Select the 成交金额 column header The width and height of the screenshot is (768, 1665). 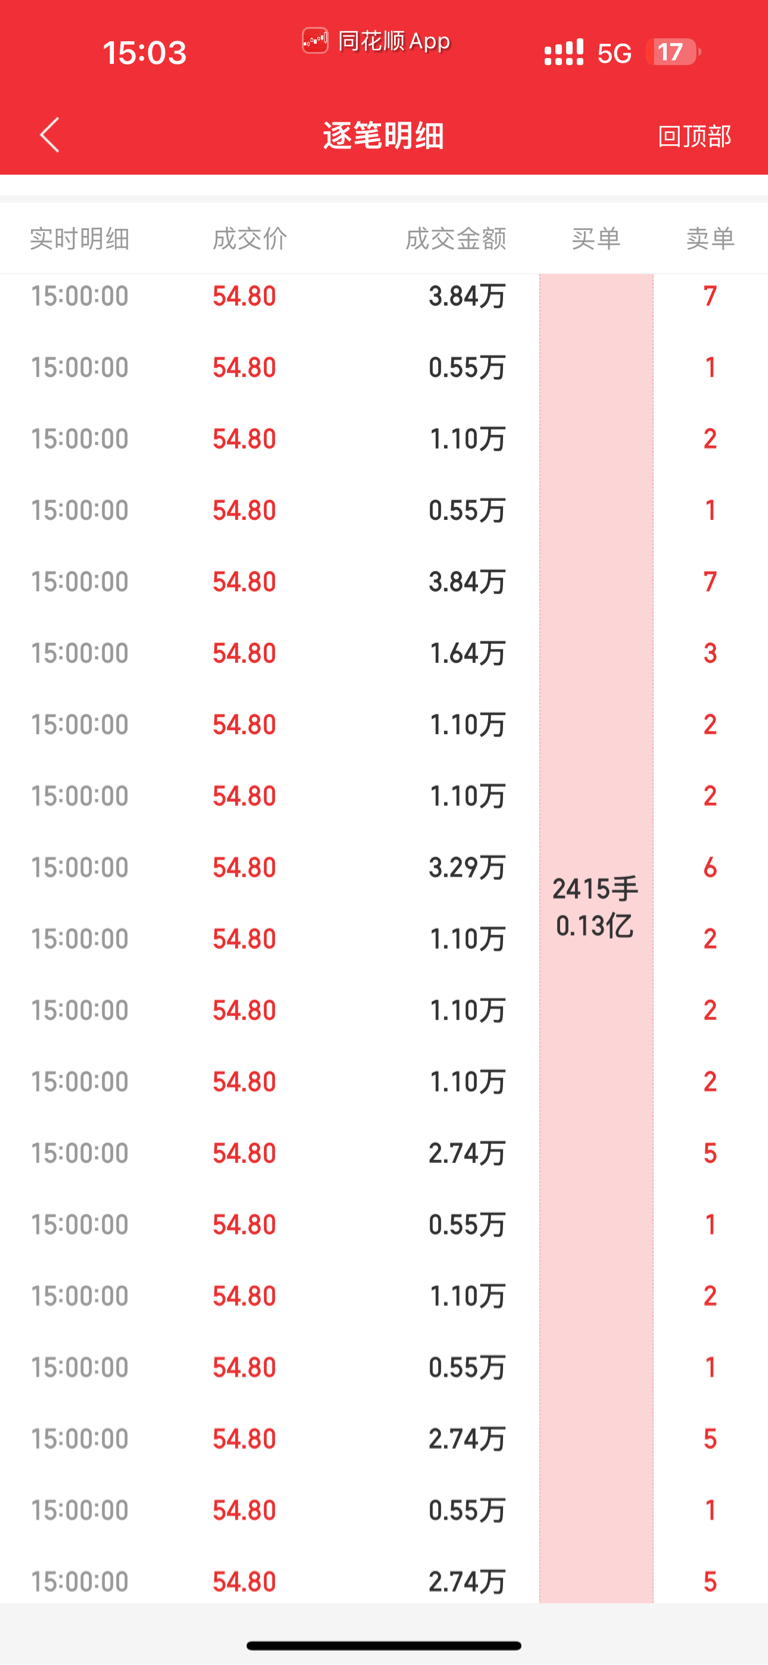(x=456, y=239)
